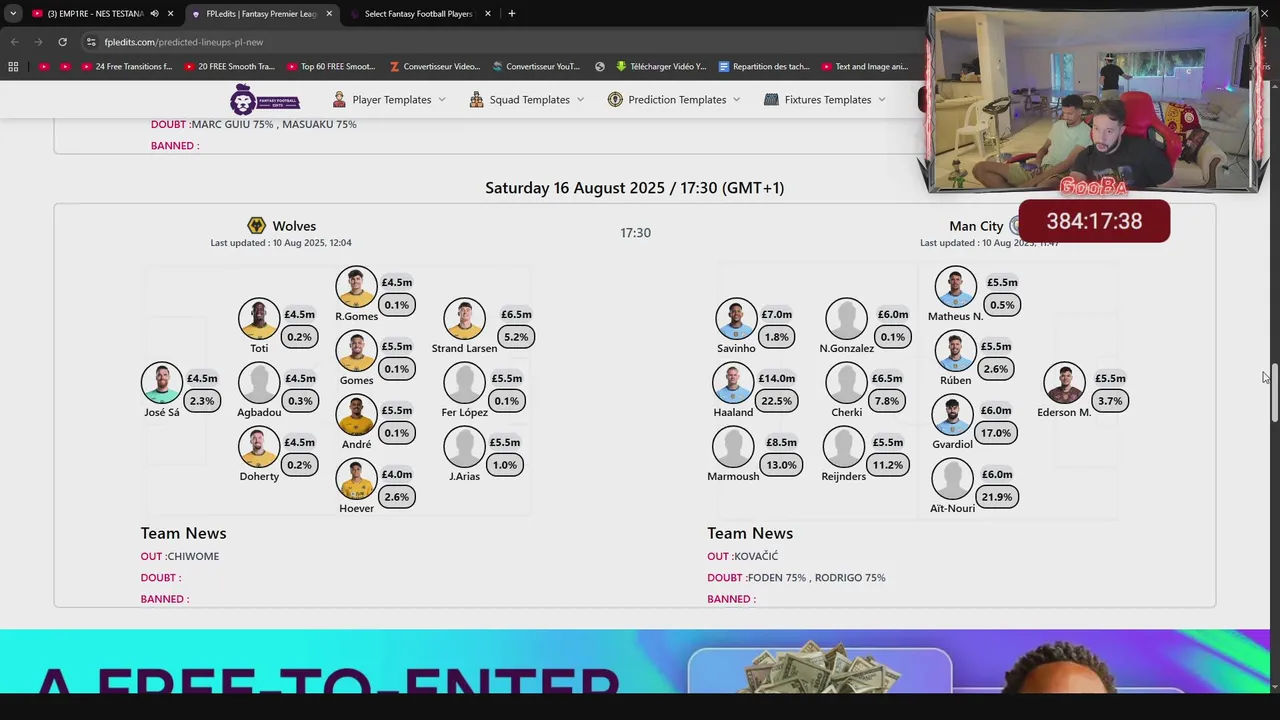This screenshot has height=720, width=1280.
Task: Expand Prediction Templates dropdown chevron
Action: pyautogui.click(x=737, y=100)
